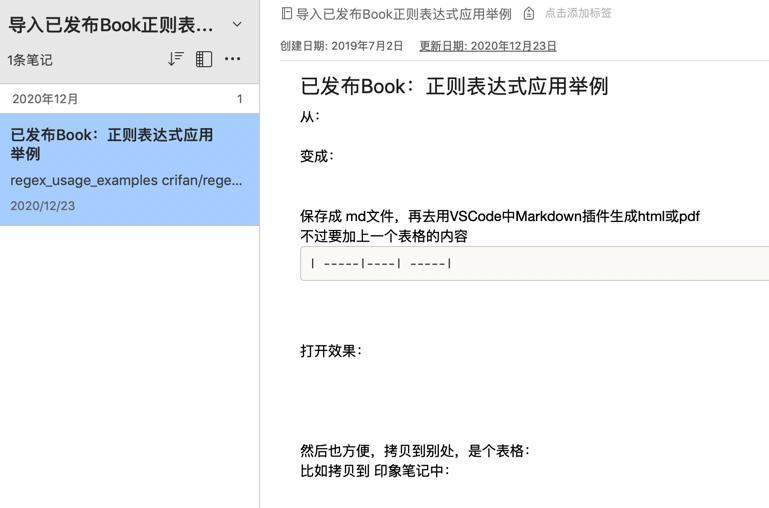Expand the notebook title dropdown chevron
769x508 pixels.
coord(237,24)
